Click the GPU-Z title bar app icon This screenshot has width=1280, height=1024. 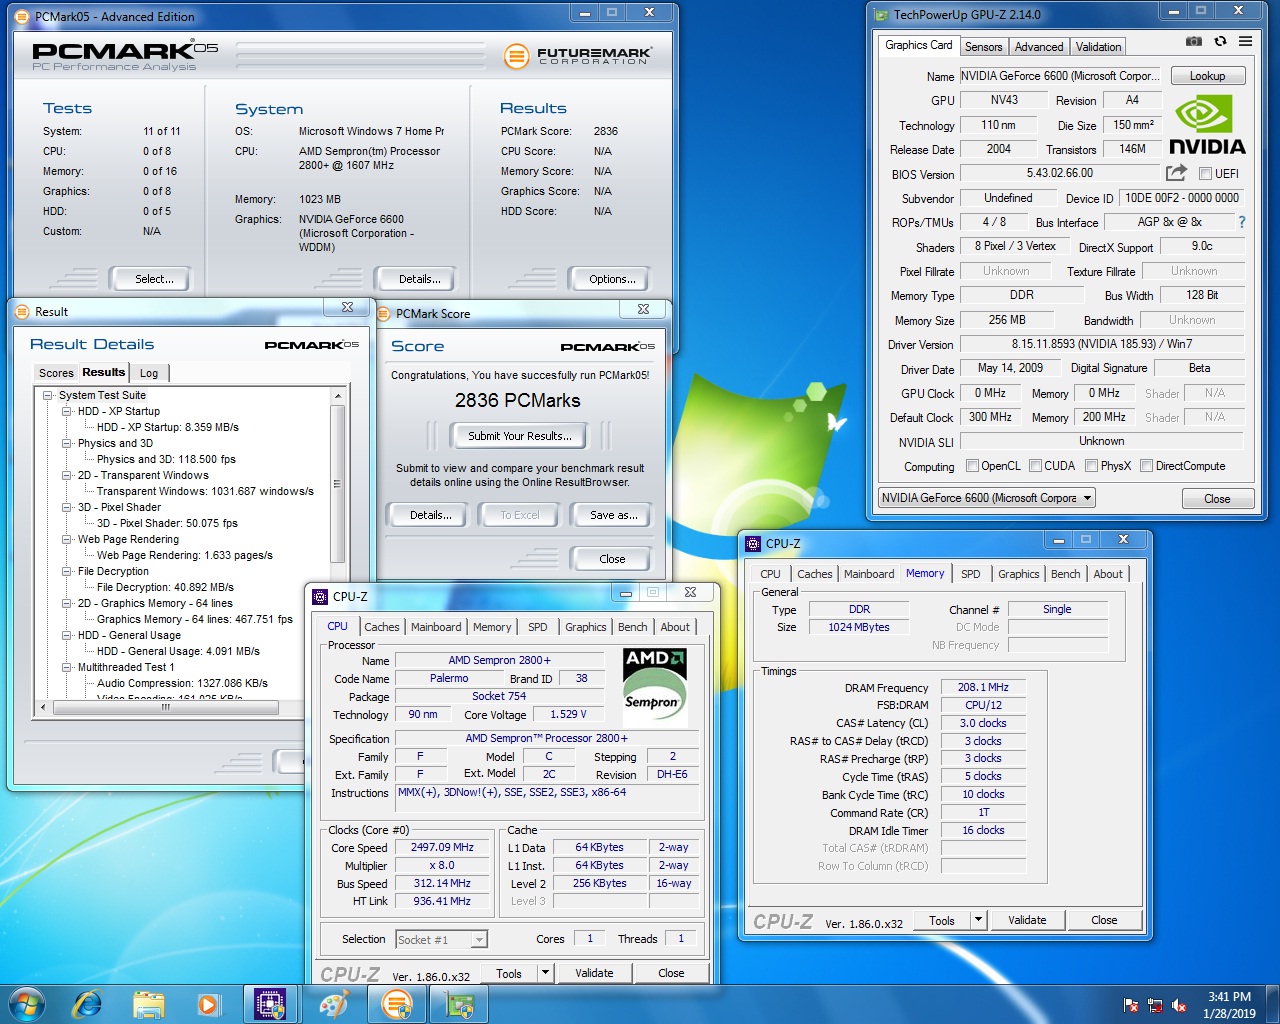tap(881, 14)
